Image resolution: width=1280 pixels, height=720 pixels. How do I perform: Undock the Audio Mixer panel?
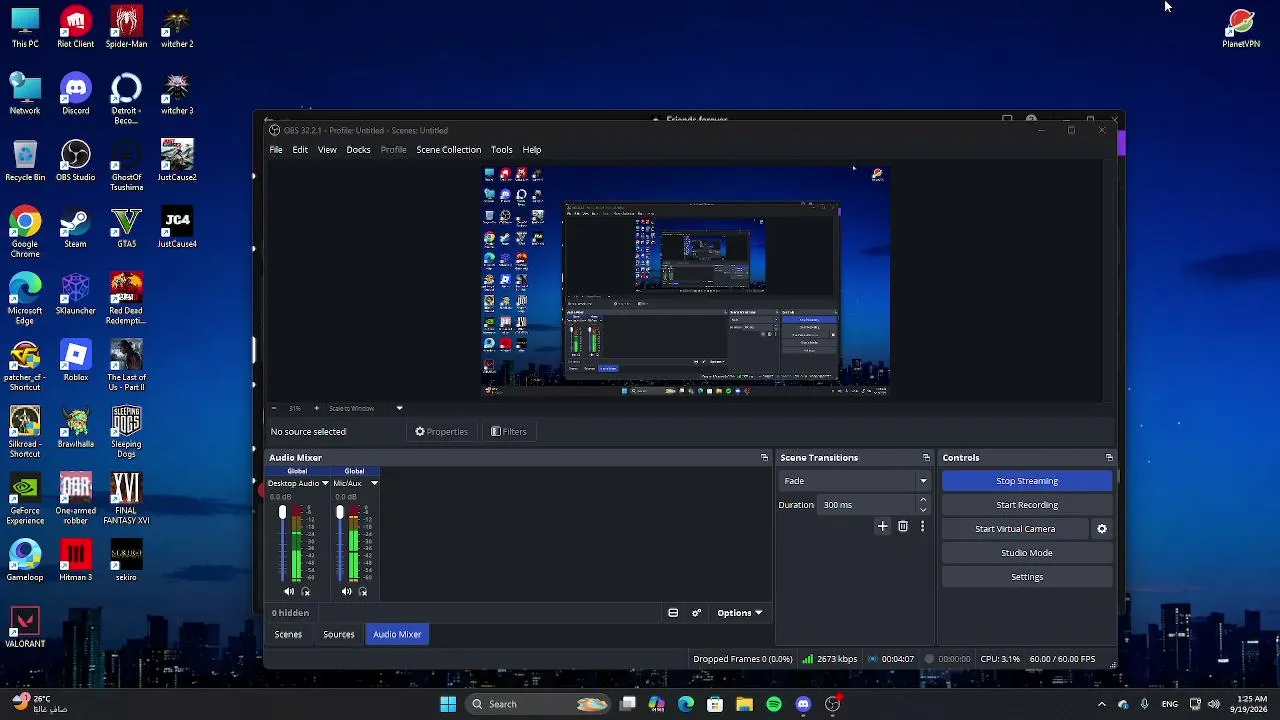tap(764, 458)
